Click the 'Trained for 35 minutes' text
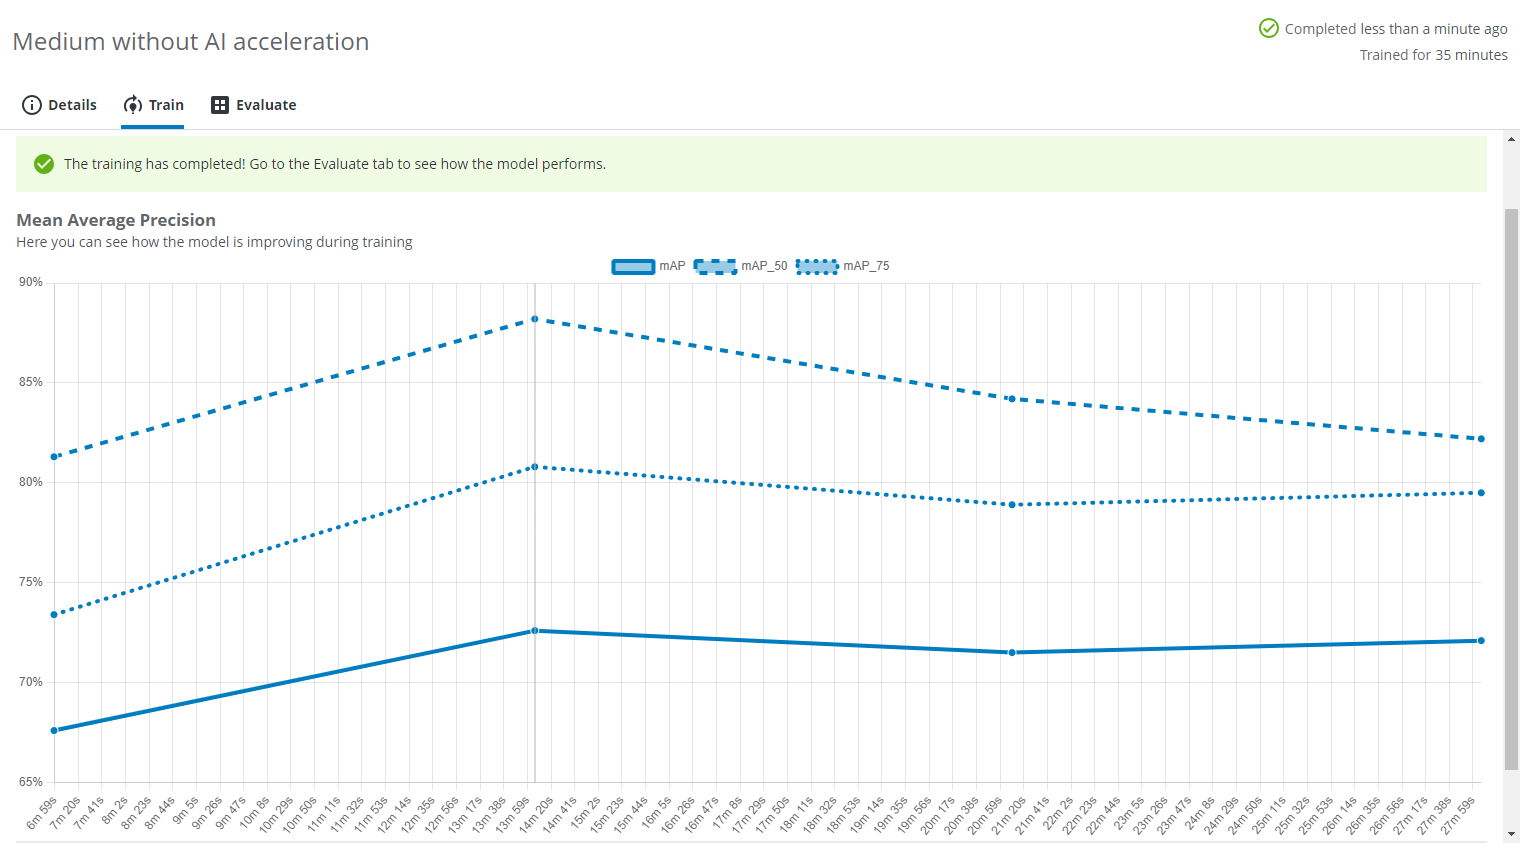 pos(1433,55)
